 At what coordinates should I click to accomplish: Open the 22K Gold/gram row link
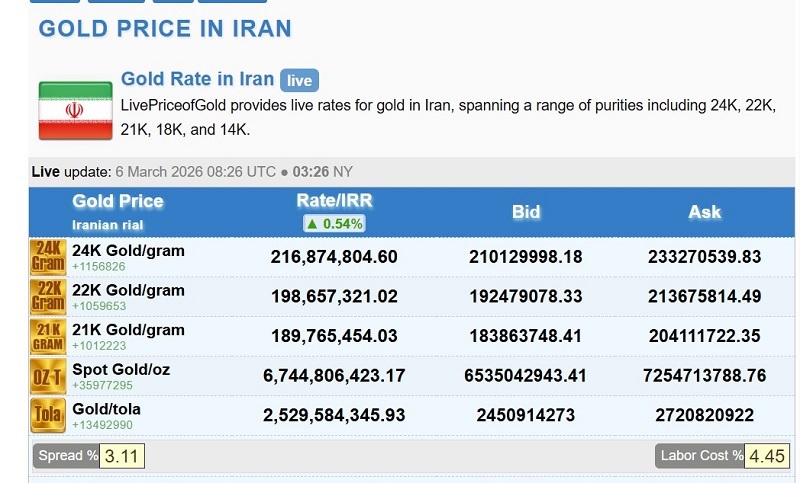(x=128, y=290)
